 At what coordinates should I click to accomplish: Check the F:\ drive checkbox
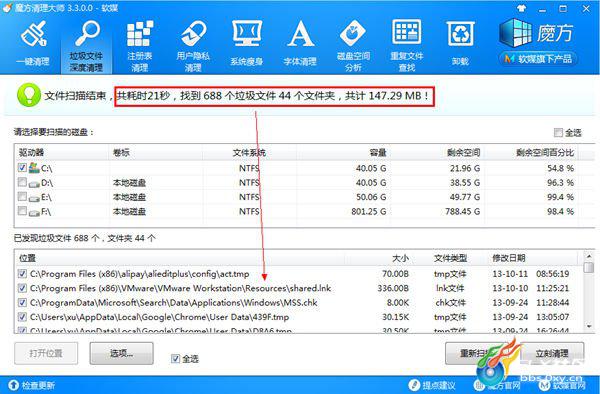click(x=22, y=211)
